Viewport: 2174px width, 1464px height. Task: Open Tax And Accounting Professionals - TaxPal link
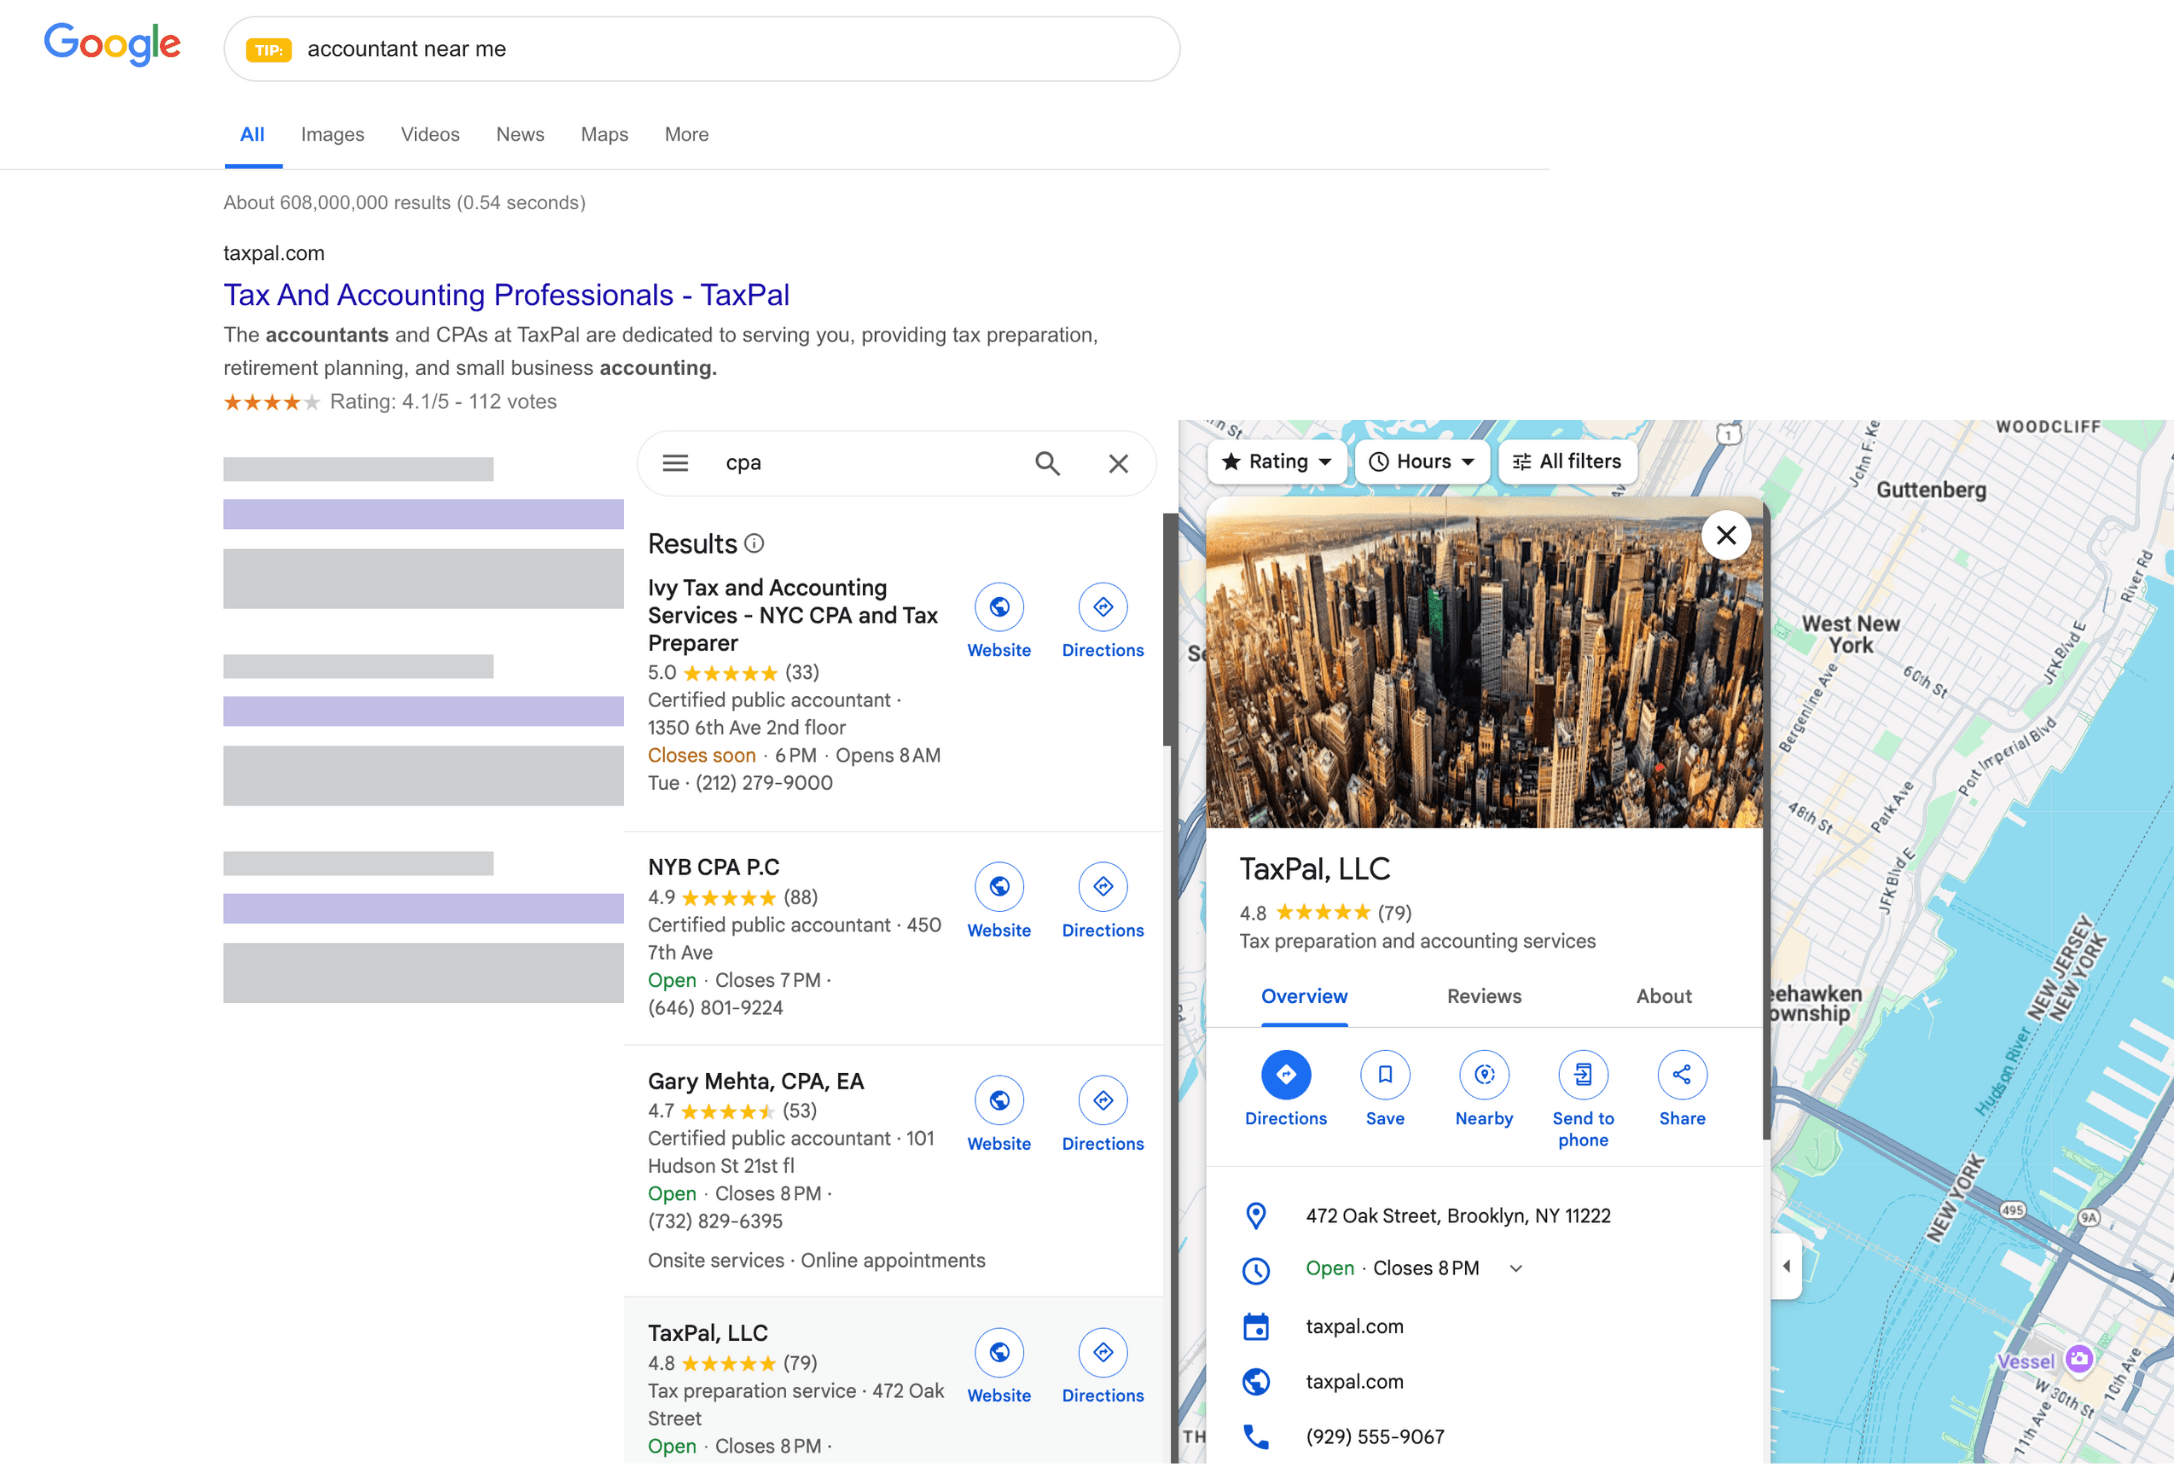point(506,294)
